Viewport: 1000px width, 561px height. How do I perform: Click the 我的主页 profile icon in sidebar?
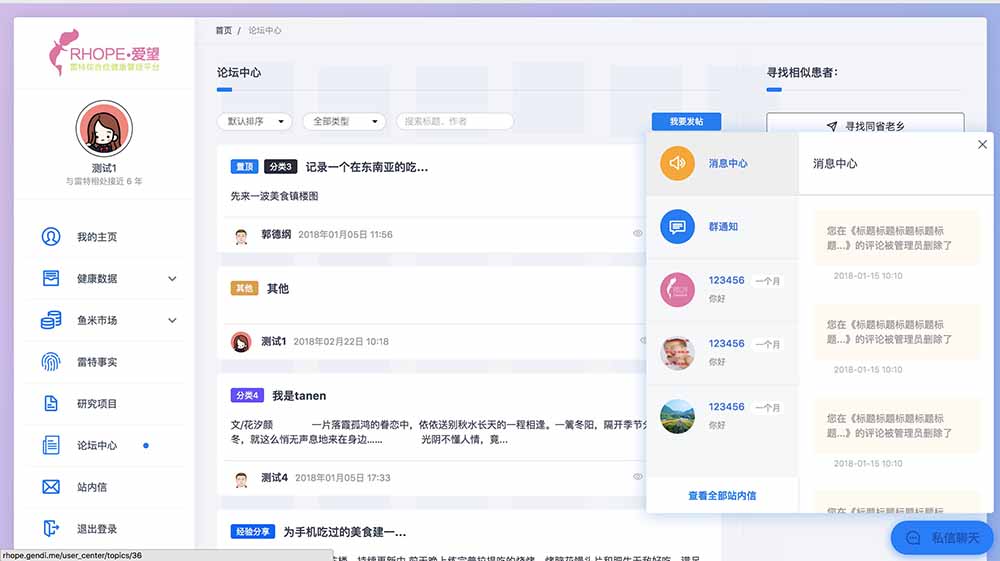click(x=51, y=237)
